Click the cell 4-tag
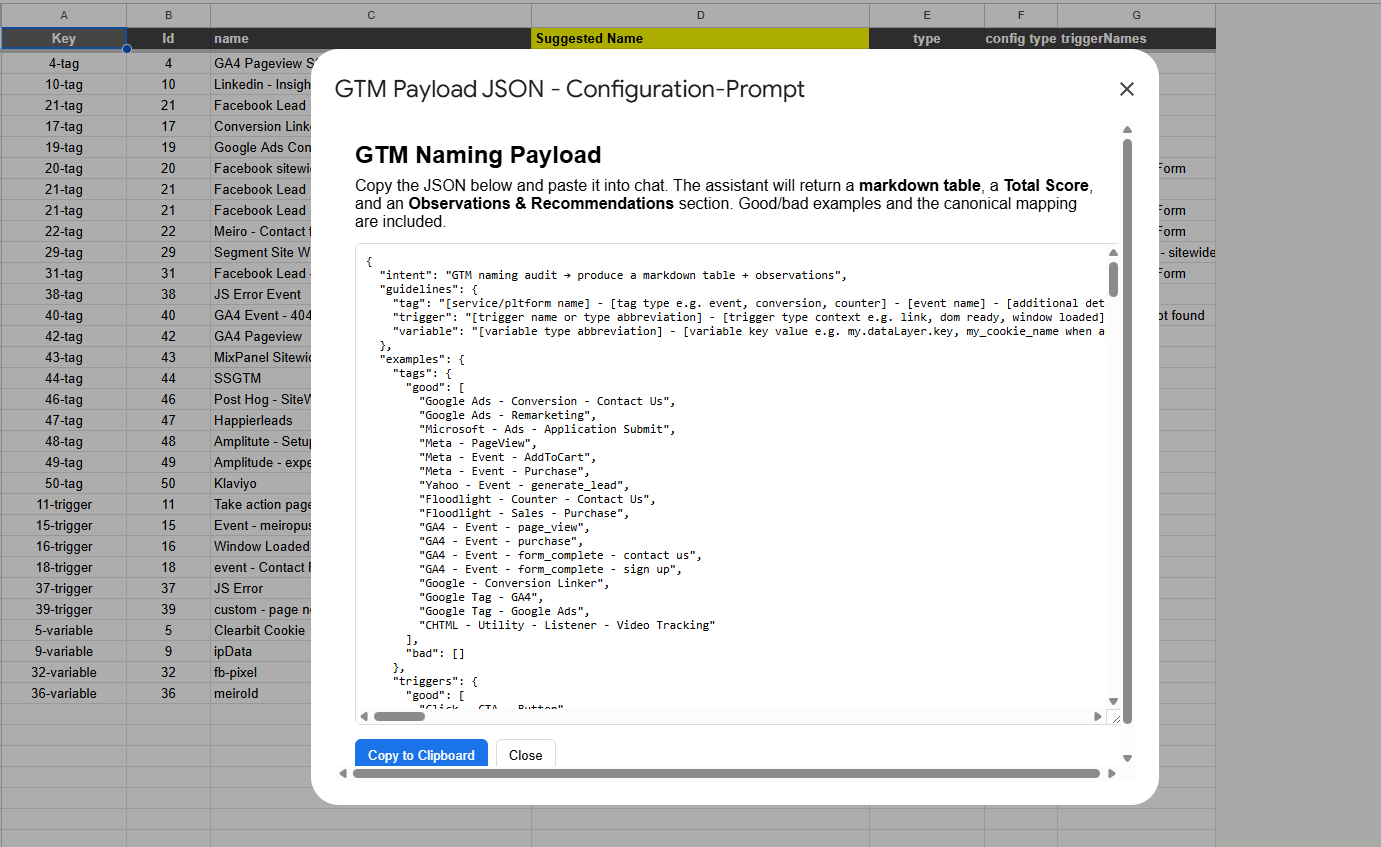This screenshot has width=1381, height=847. click(x=64, y=63)
